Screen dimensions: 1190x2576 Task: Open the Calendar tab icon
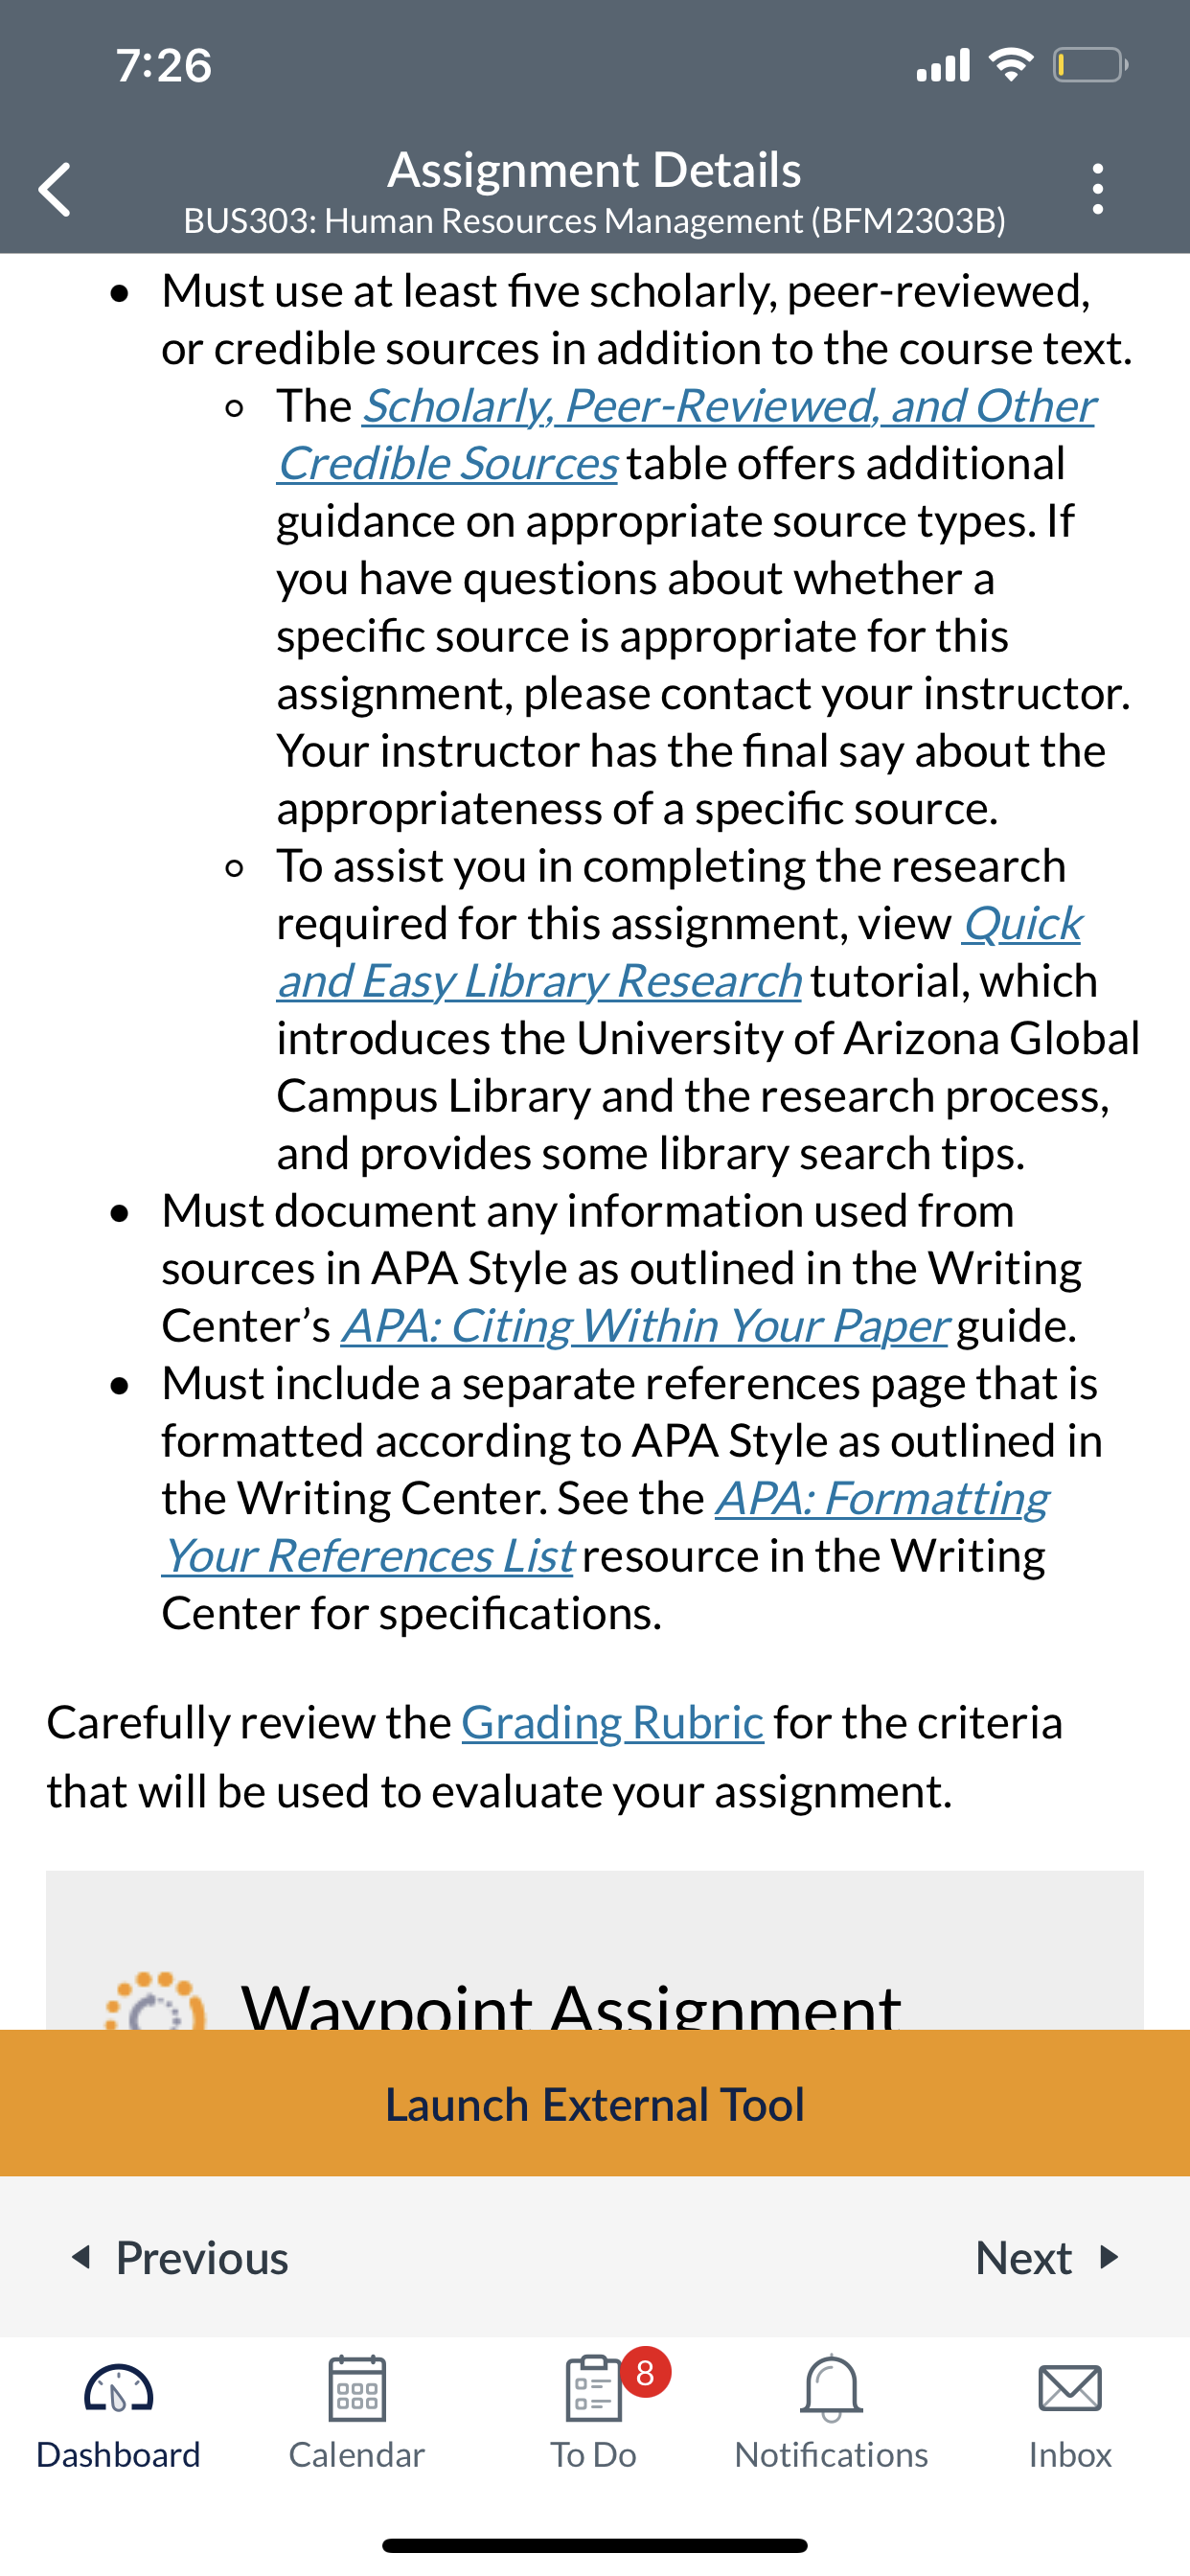(x=357, y=2388)
